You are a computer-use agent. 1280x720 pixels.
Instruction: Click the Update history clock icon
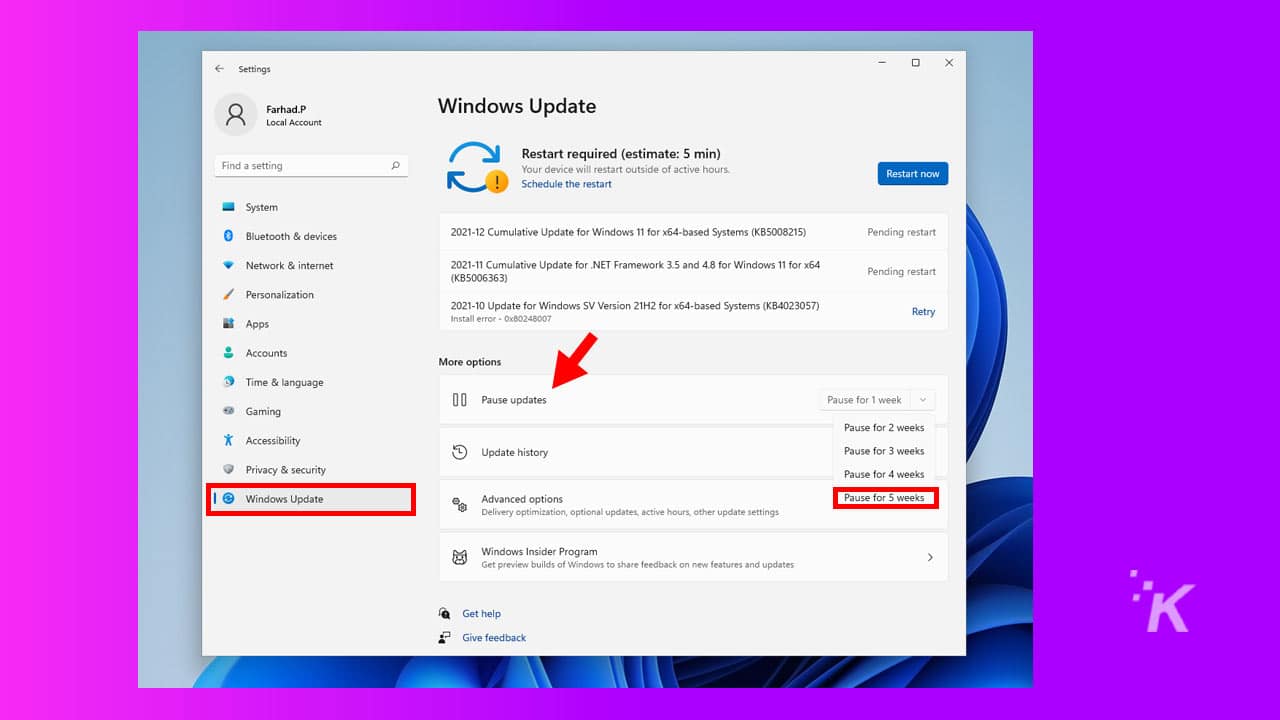point(460,452)
